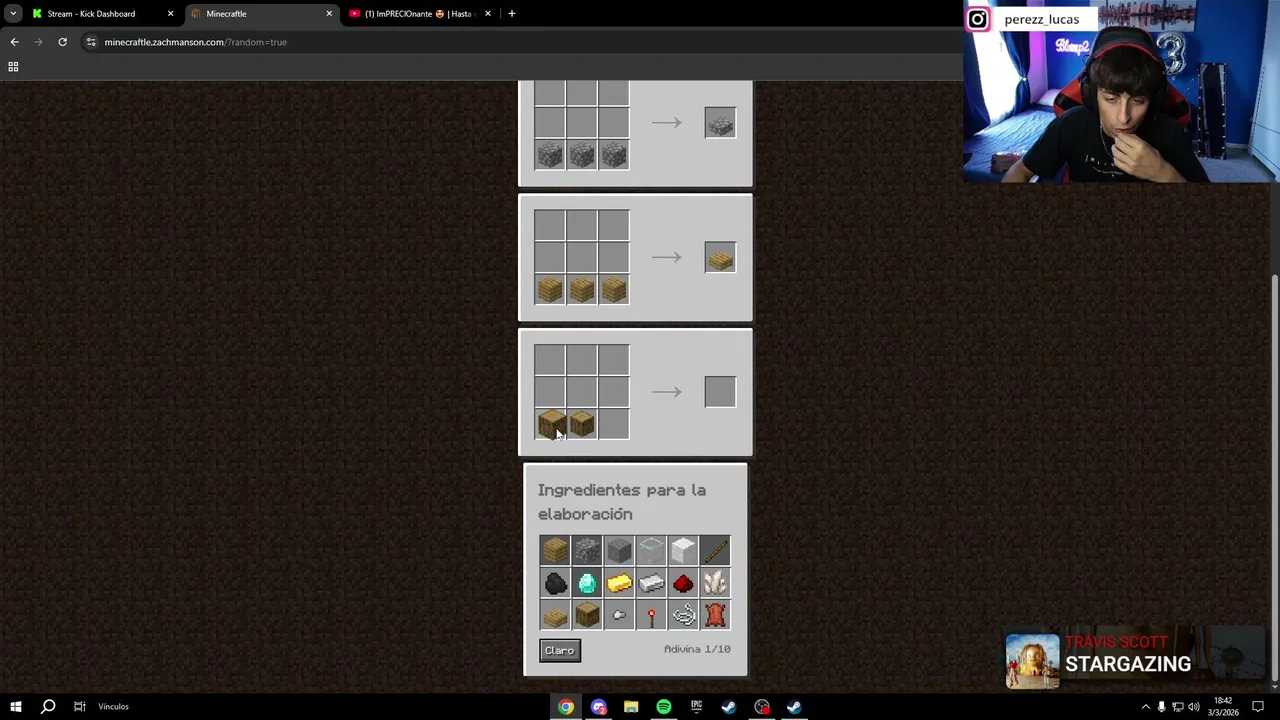This screenshot has height=720, width=1280.
Task: Open the Chrome apps grid shortcut
Action: pyautogui.click(x=13, y=67)
